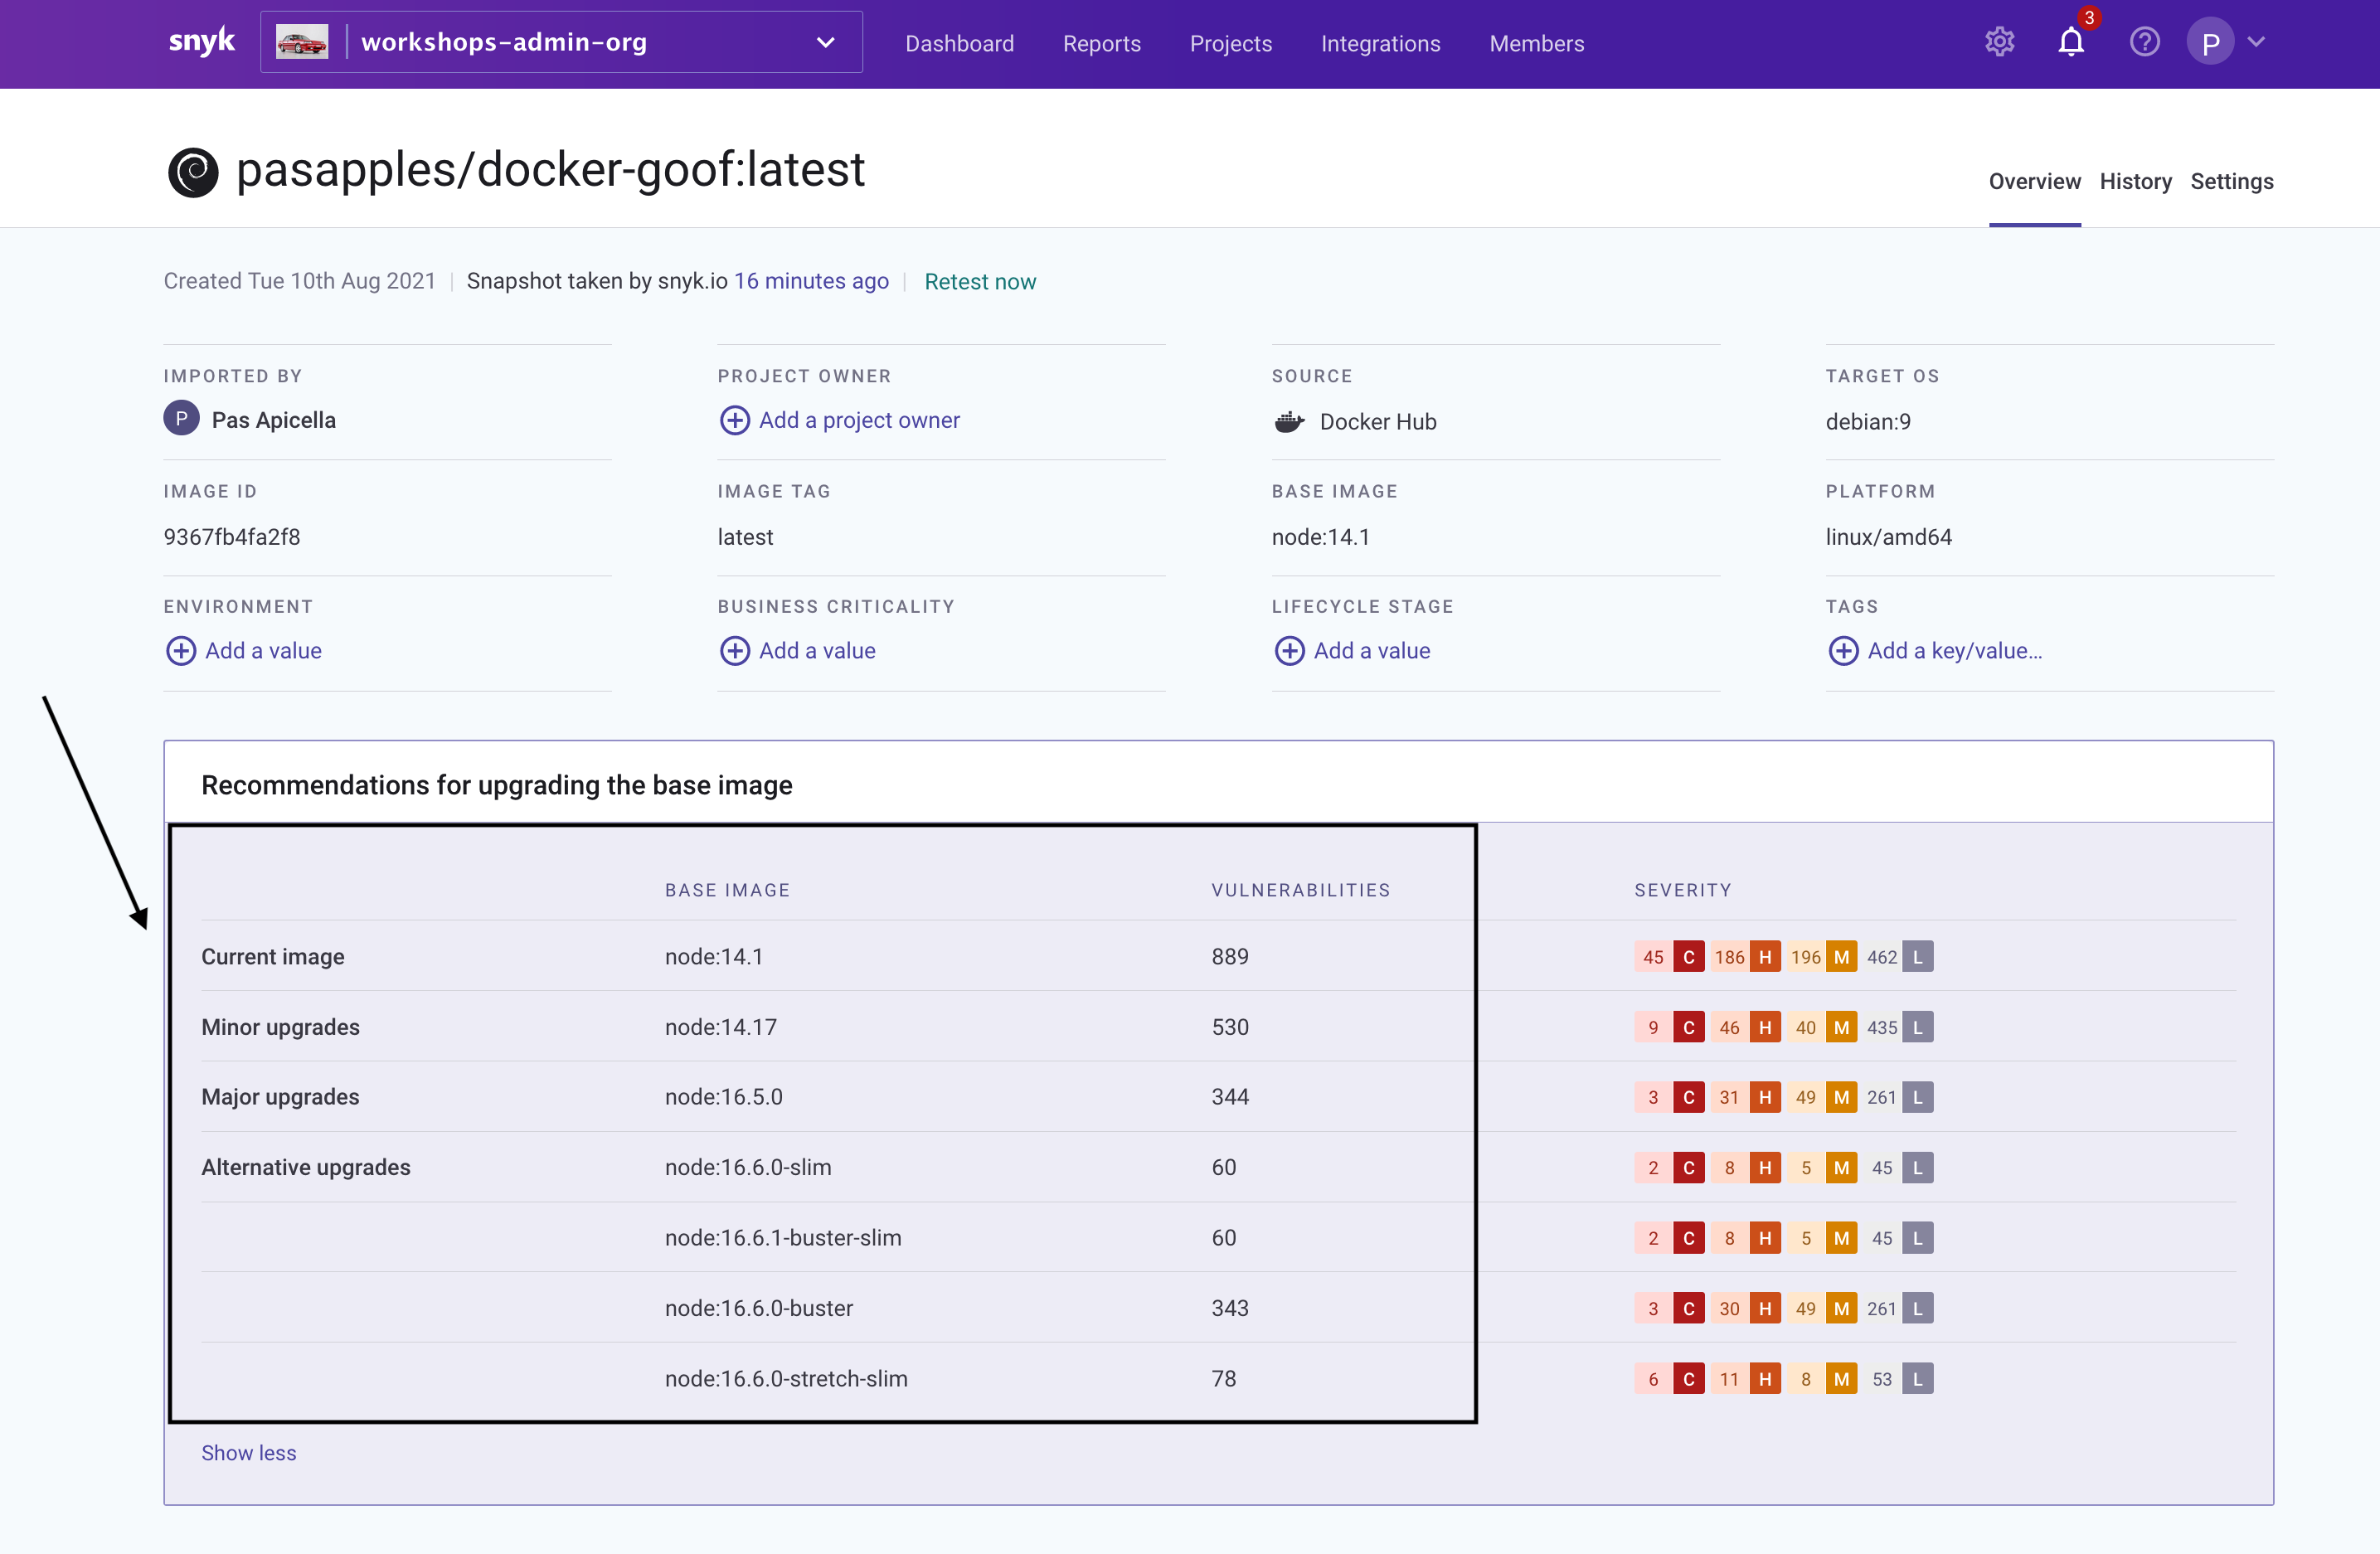The height and width of the screenshot is (1554, 2380).
Task: Click the user avatar P in header
Action: [x=2210, y=42]
